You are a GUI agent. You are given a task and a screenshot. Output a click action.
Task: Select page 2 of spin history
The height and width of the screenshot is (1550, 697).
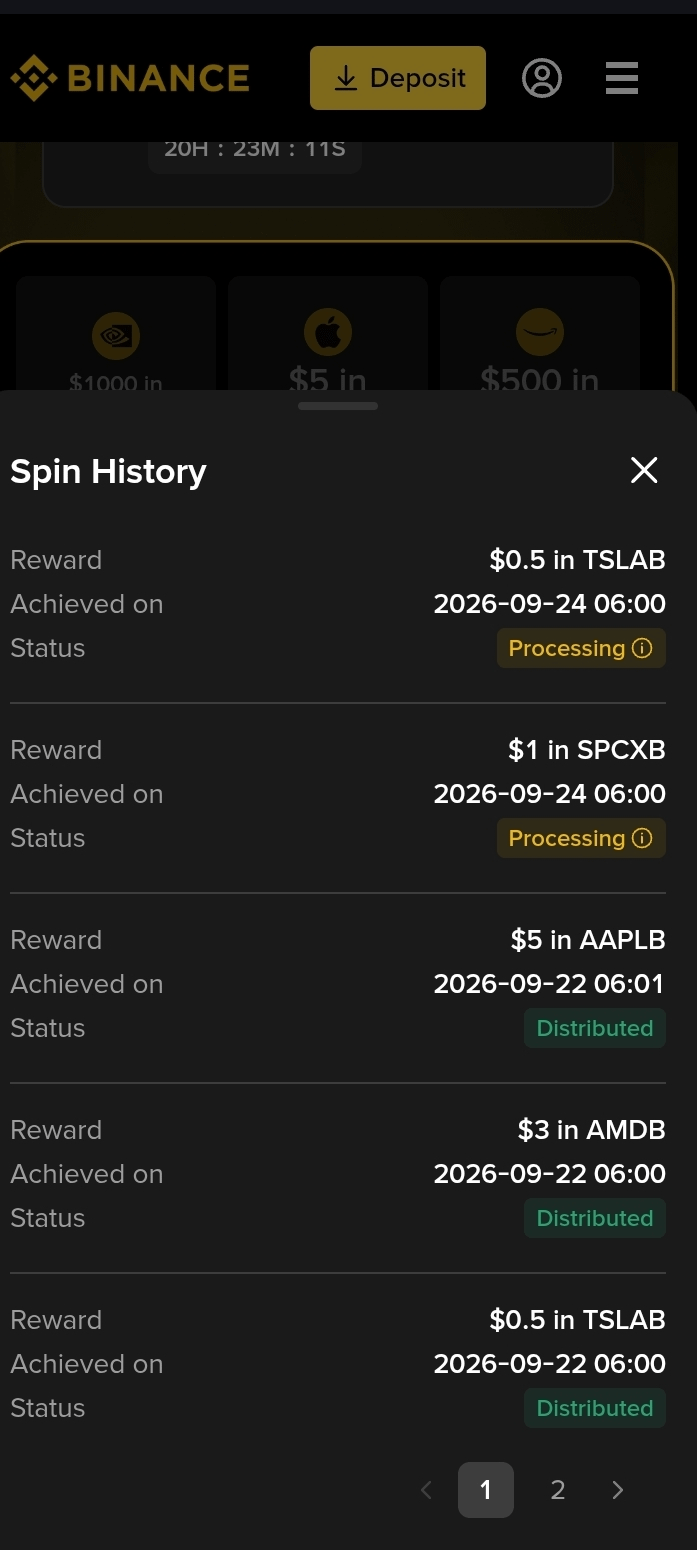[x=558, y=1490]
